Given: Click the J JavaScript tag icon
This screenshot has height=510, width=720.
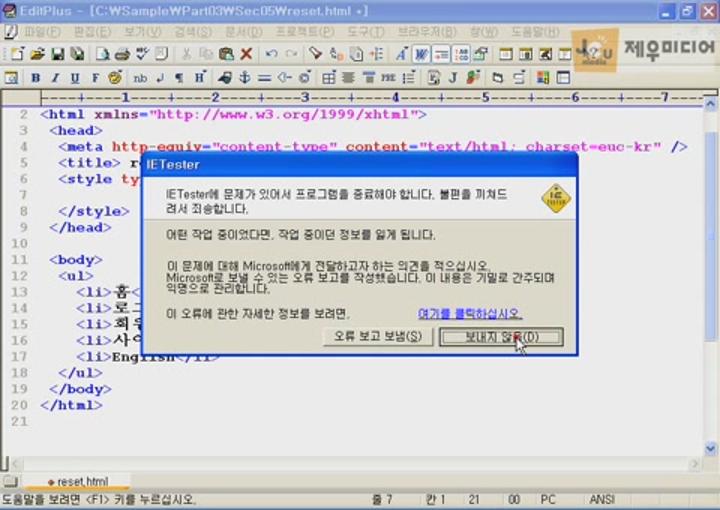Looking at the screenshot, I should coord(452,78).
